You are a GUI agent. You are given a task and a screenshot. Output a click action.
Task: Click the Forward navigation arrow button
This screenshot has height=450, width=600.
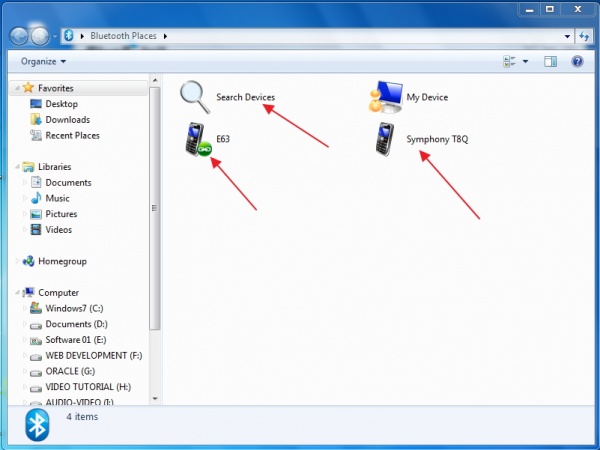pyautogui.click(x=40, y=36)
